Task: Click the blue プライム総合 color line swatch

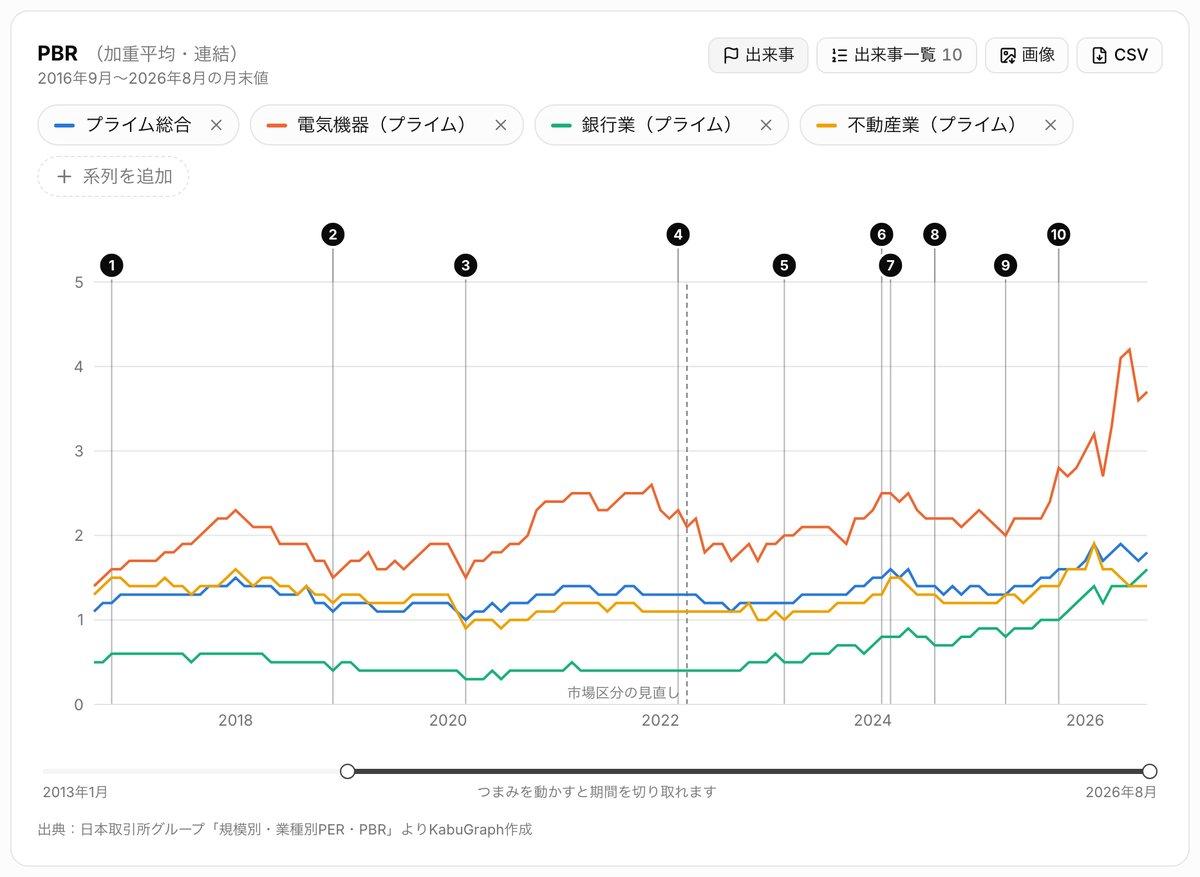Action: tap(64, 125)
